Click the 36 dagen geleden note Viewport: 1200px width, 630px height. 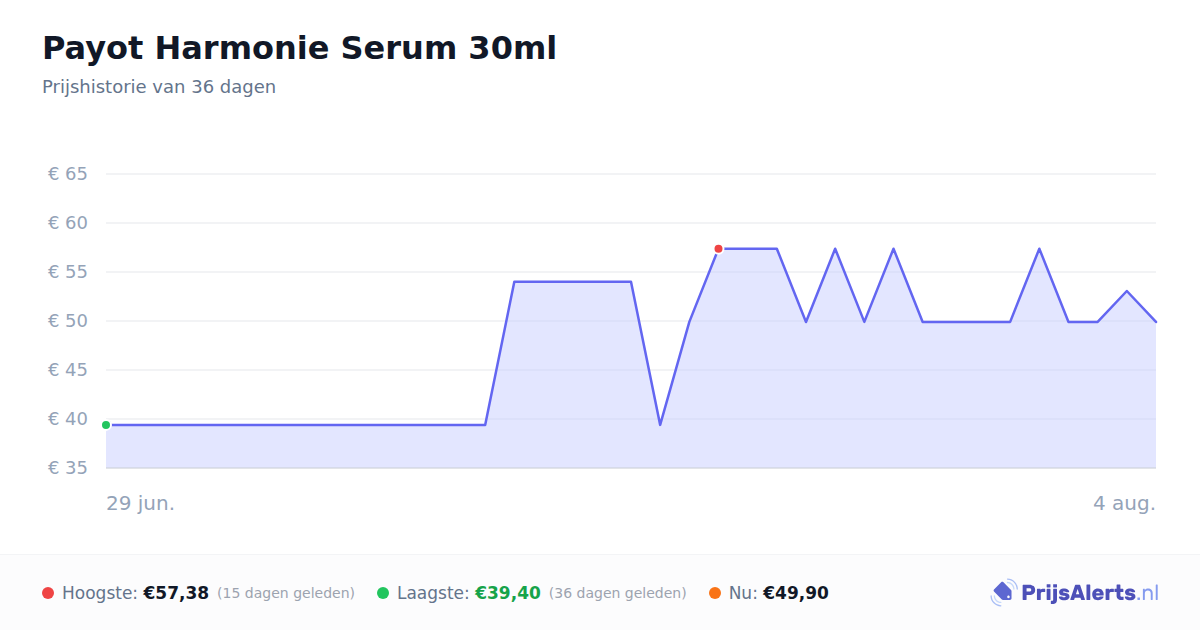pyautogui.click(x=618, y=593)
